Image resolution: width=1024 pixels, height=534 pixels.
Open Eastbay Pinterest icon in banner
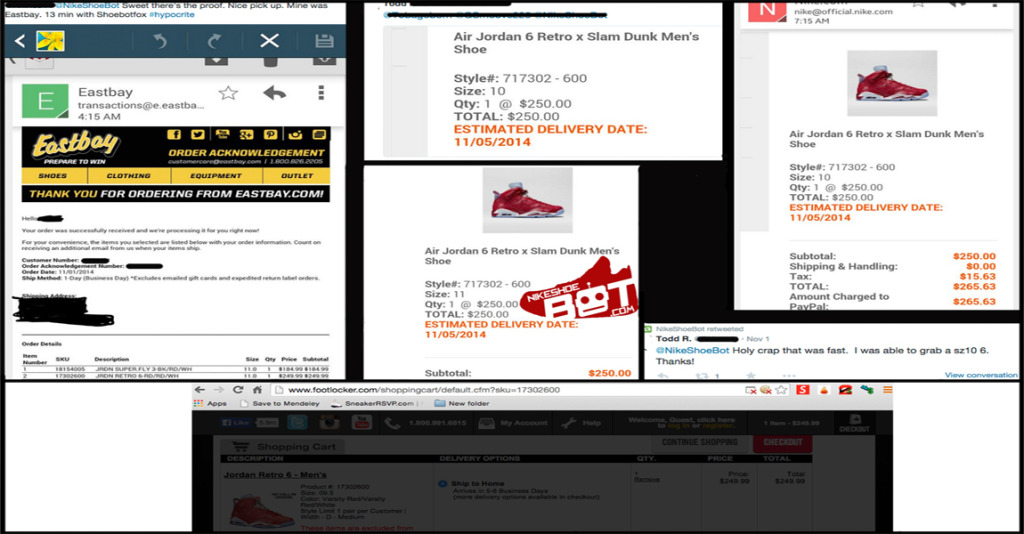point(270,135)
